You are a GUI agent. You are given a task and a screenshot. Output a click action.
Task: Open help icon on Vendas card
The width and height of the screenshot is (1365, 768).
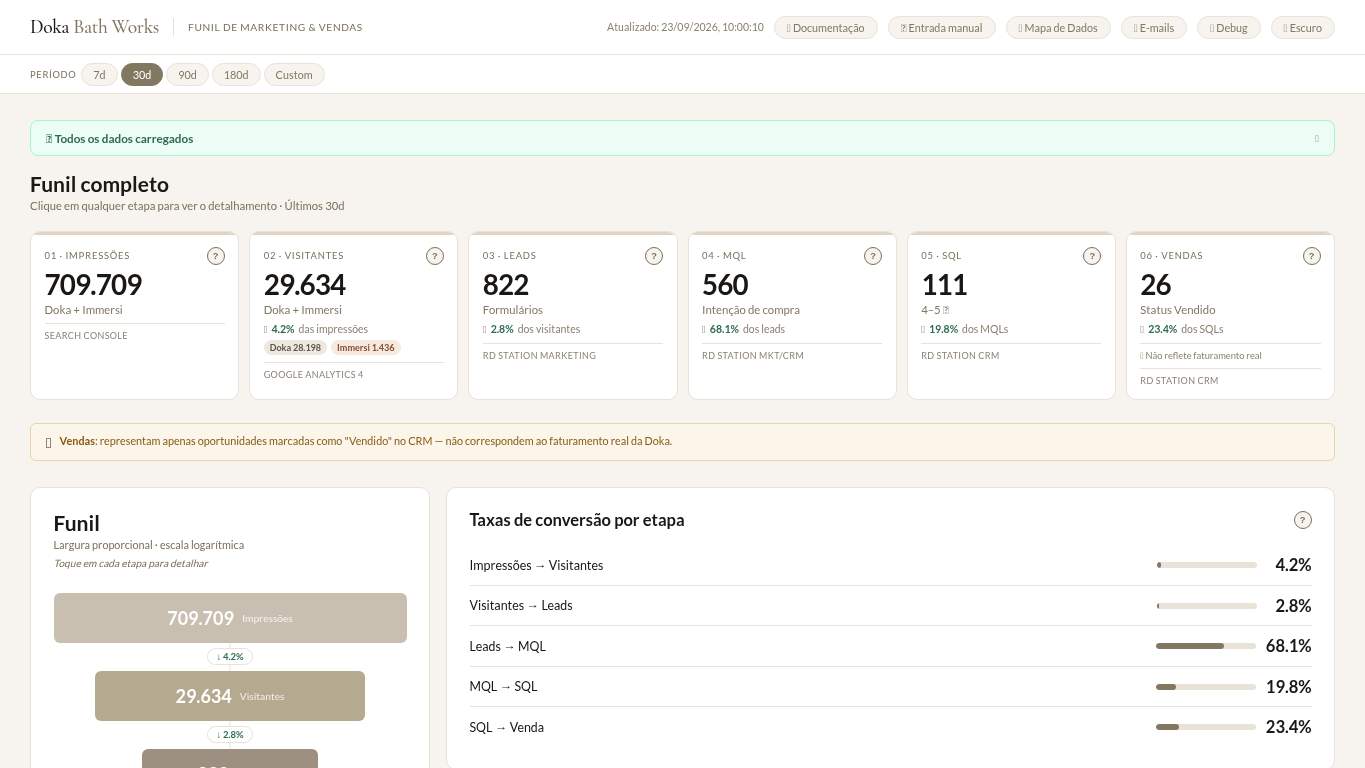(x=1312, y=256)
